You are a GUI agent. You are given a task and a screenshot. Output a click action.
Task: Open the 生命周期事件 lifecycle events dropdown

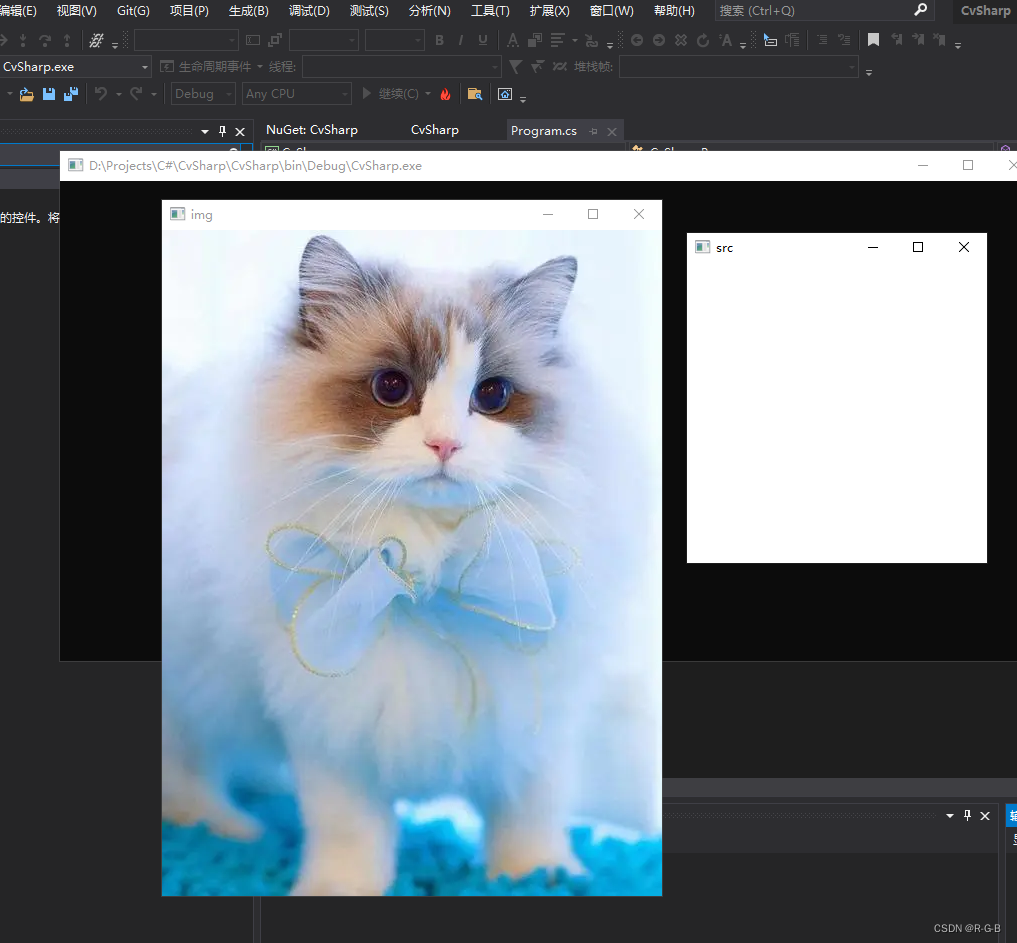click(x=211, y=67)
